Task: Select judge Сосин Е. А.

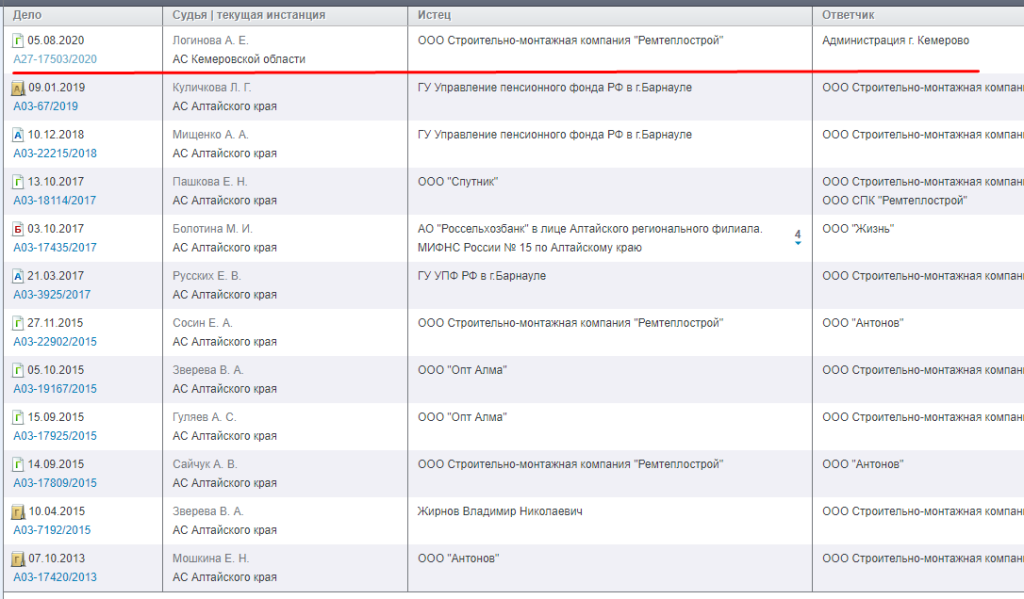Action: [202, 323]
